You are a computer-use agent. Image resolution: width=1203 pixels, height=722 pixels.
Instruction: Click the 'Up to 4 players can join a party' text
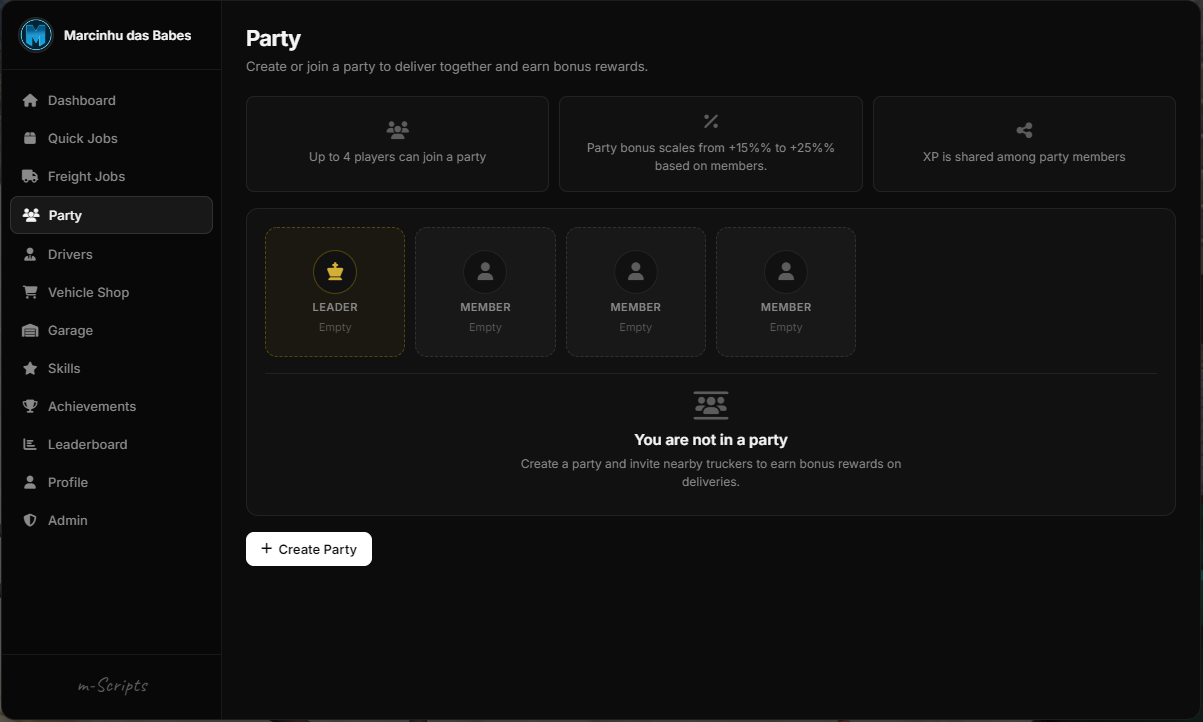click(397, 157)
